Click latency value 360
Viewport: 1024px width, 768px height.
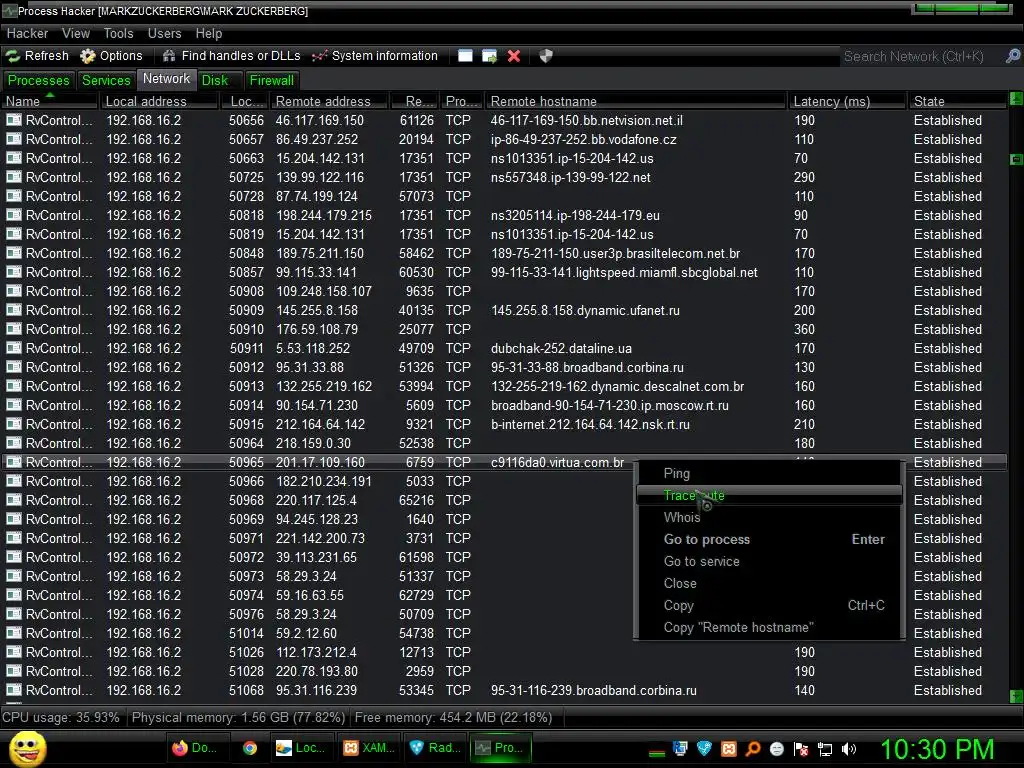point(804,329)
